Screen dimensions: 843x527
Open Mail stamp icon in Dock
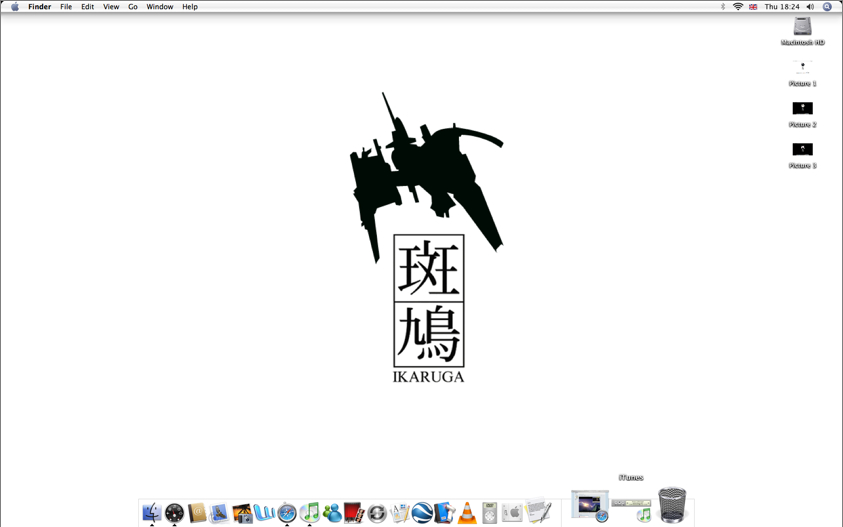219,513
